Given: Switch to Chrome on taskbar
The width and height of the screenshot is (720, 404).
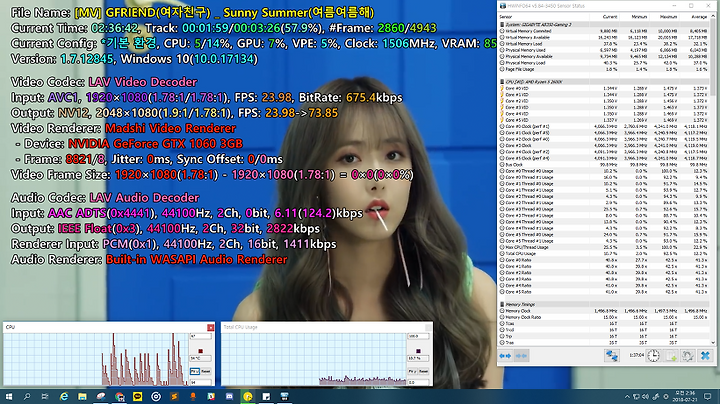Looking at the screenshot, I should 119,397.
